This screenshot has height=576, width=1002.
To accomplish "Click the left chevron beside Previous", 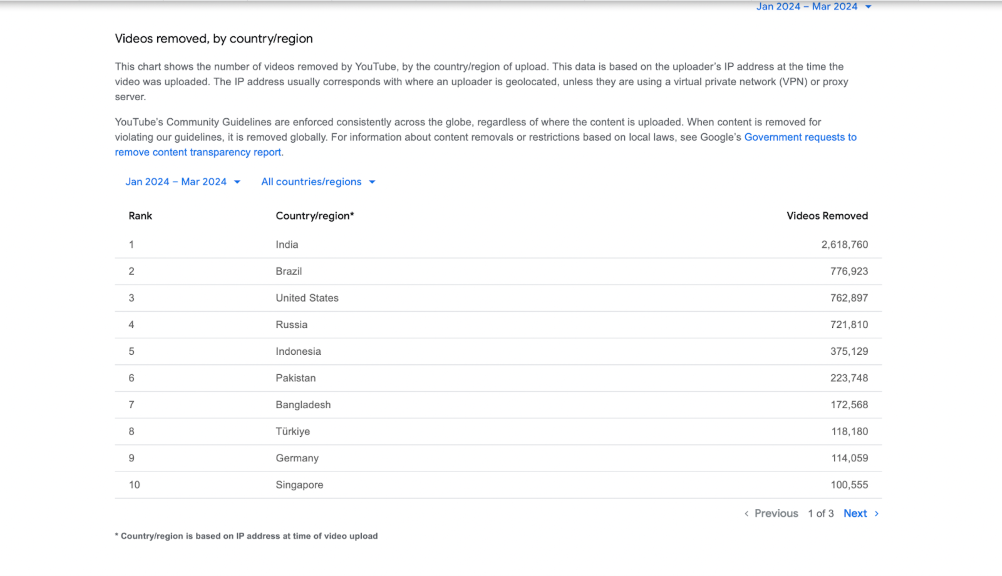I will [x=746, y=514].
